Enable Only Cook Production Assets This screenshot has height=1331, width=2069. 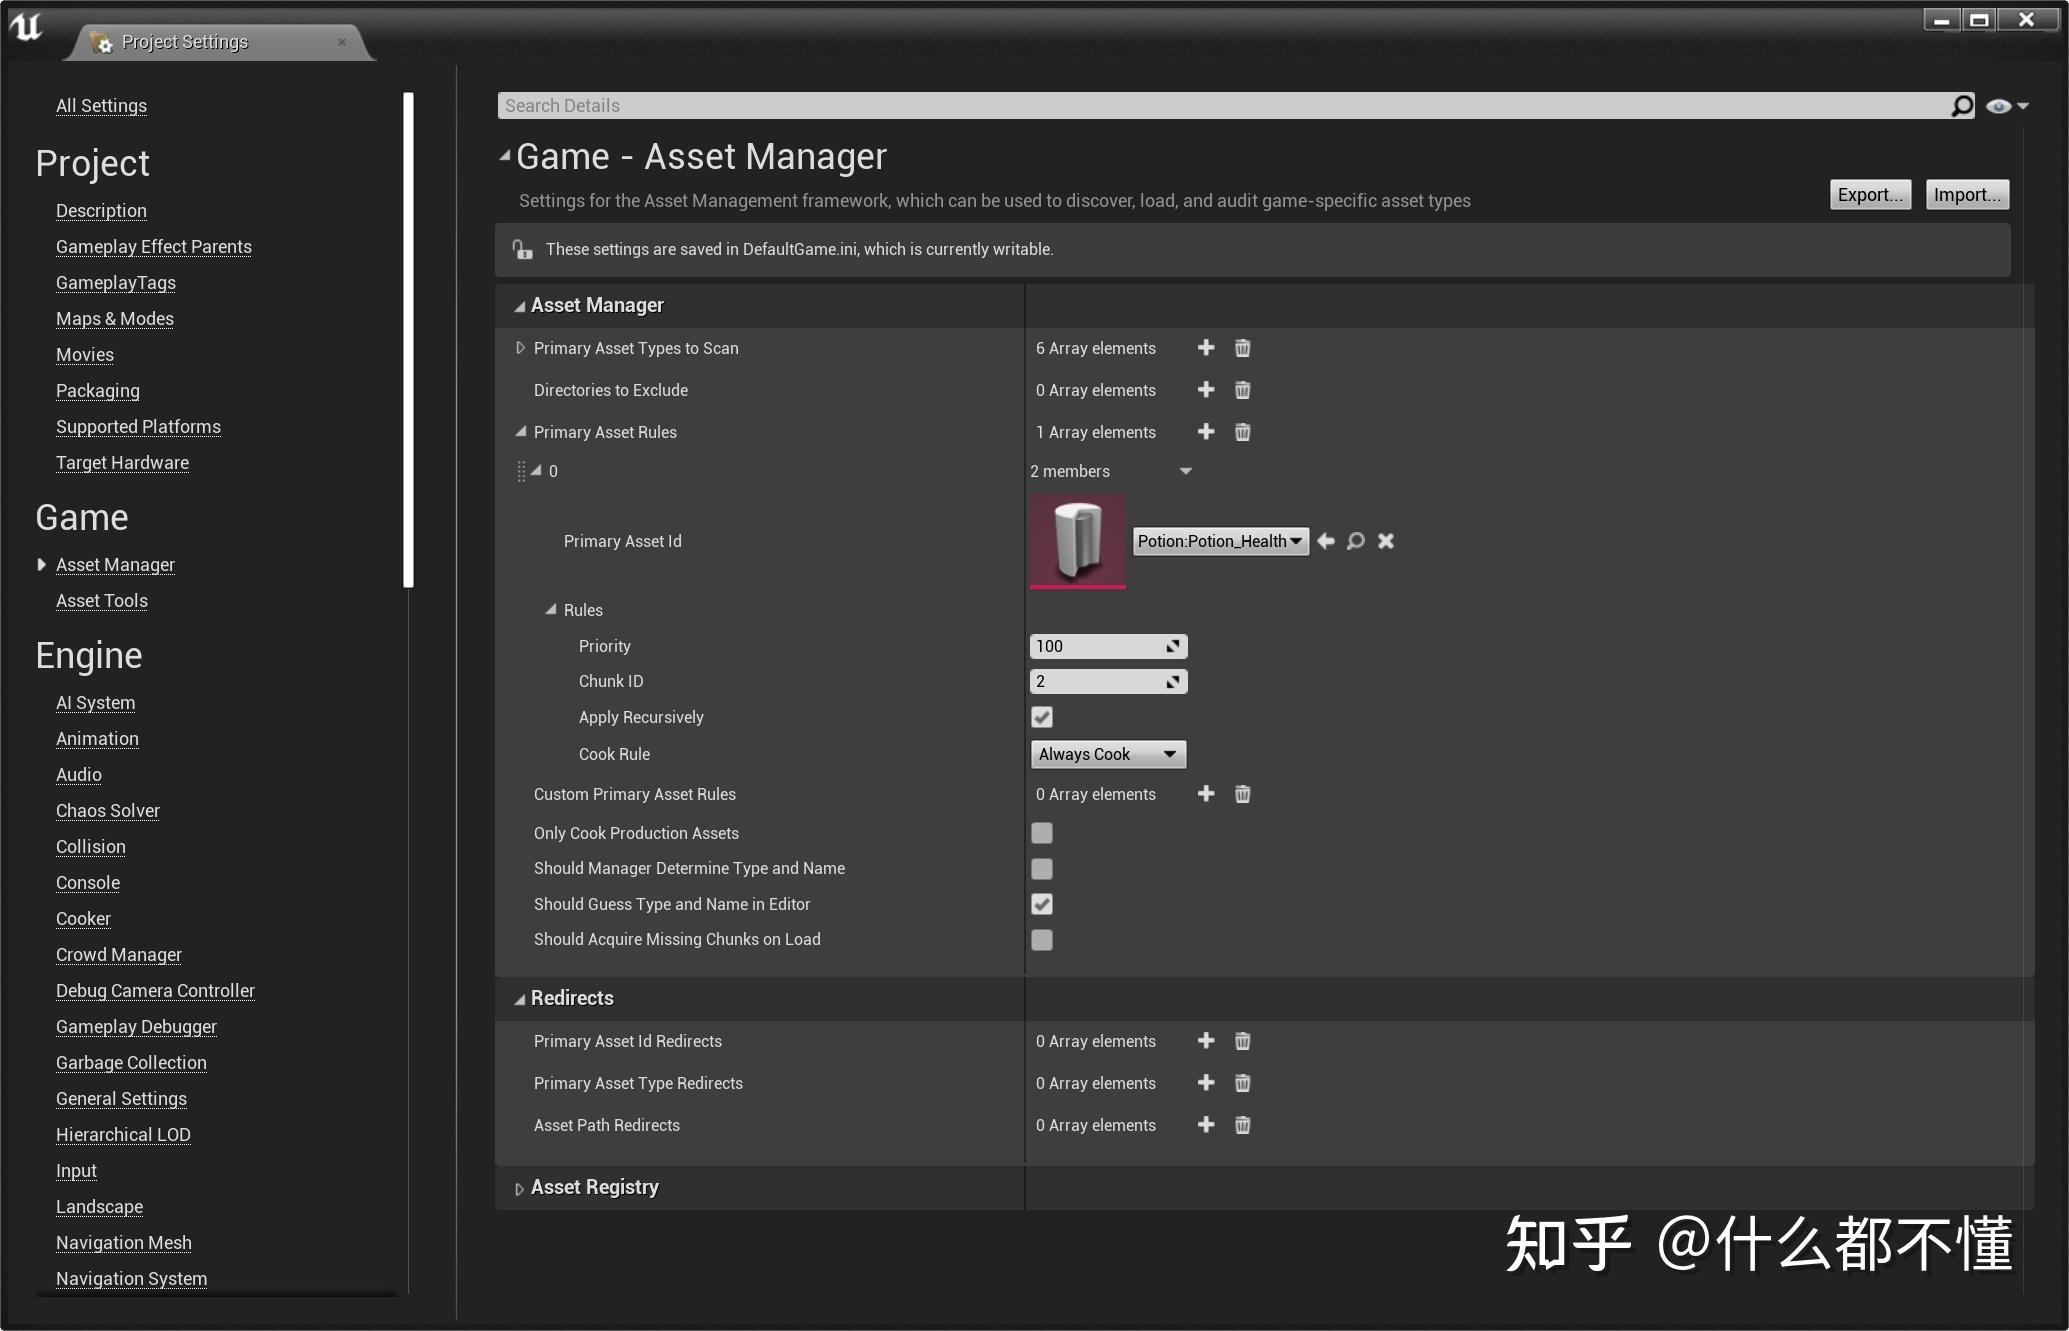point(1042,833)
